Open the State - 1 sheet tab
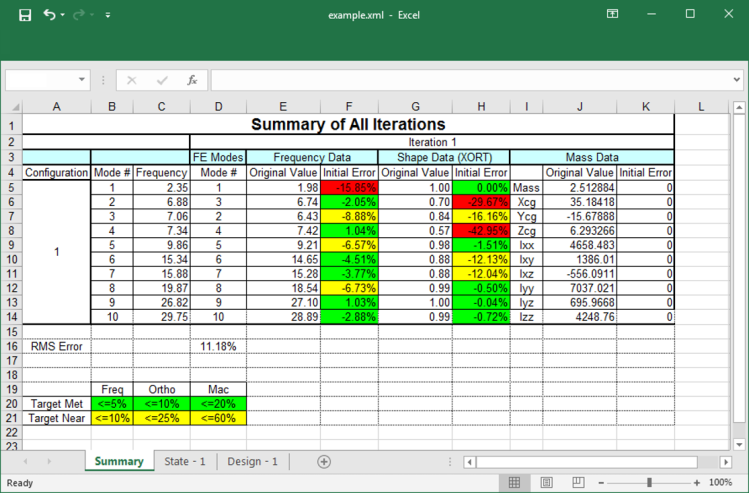The width and height of the screenshot is (749, 493). coord(184,461)
